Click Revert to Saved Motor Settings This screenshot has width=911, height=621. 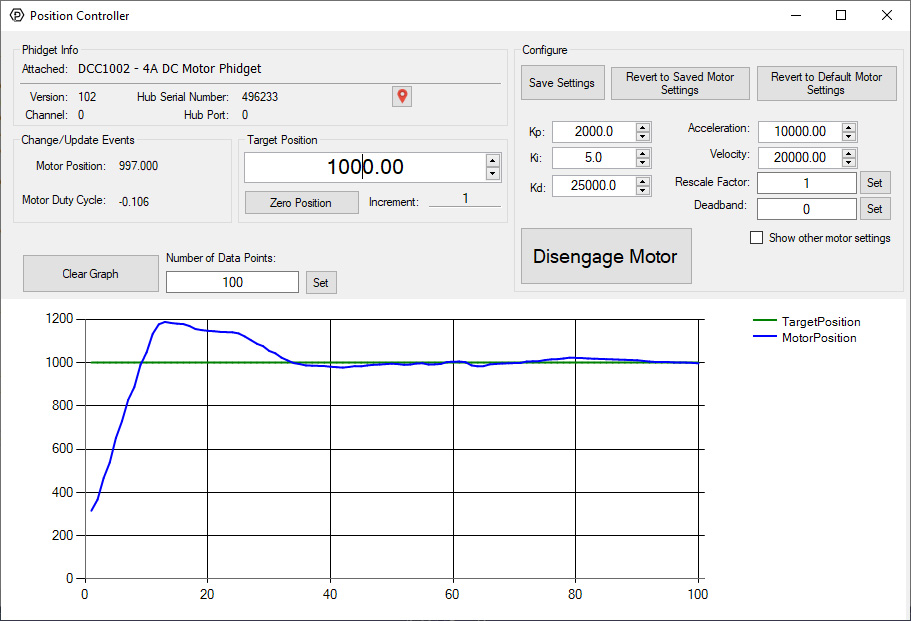(x=680, y=83)
